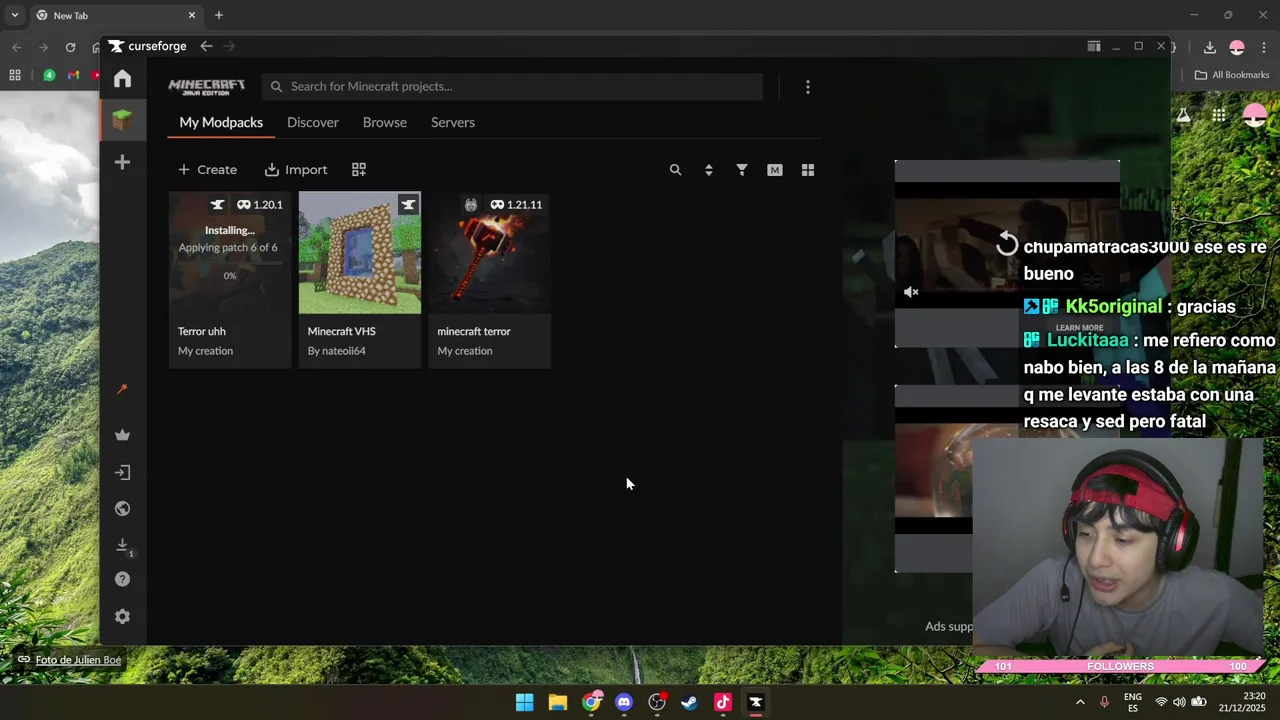Open Foto de Julien Boé link

point(78,660)
